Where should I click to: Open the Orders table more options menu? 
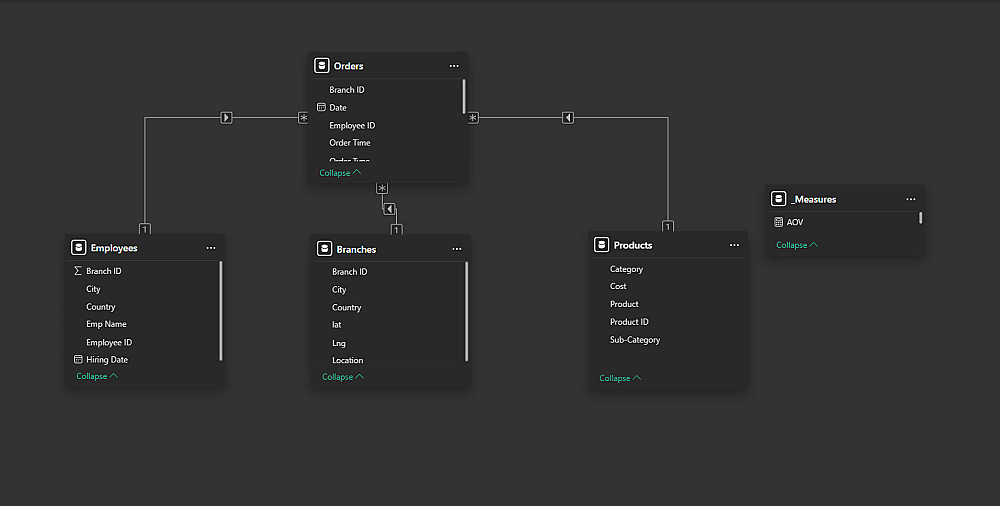point(454,66)
